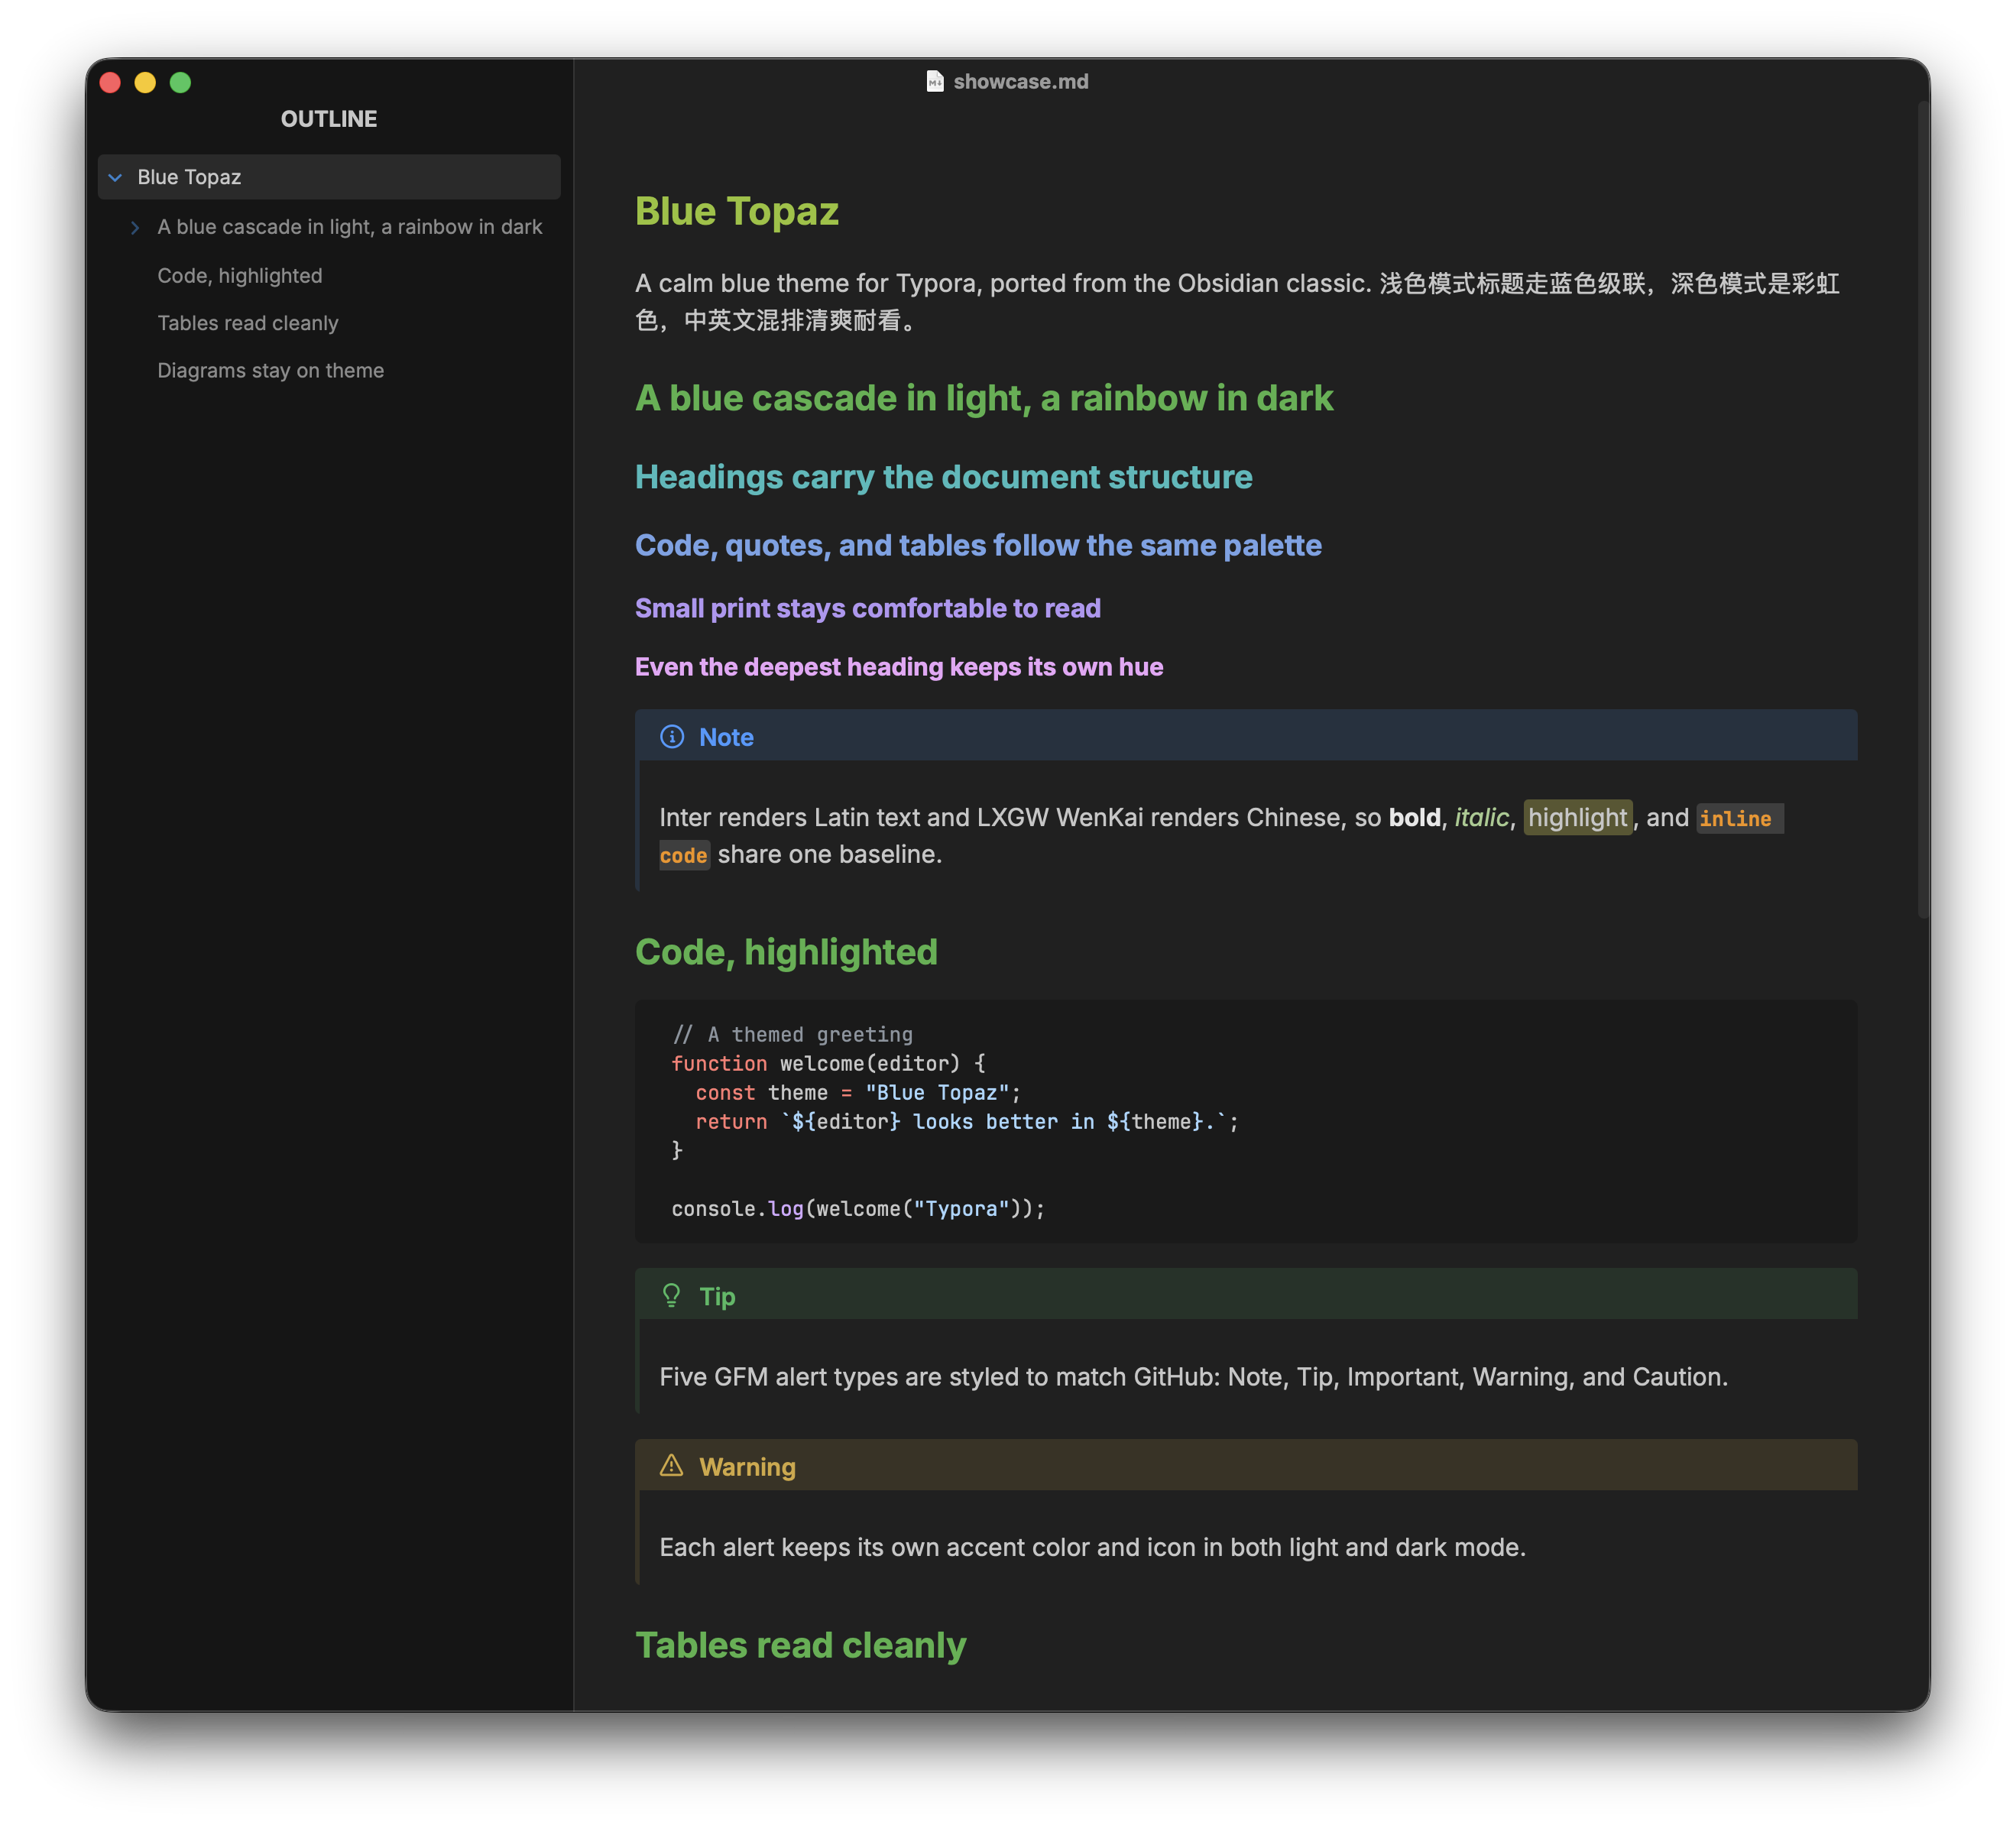Viewport: 2016px width, 1825px height.
Task: Click the Tip text 'Five GFM alert types are styled'
Action: 1193,1376
